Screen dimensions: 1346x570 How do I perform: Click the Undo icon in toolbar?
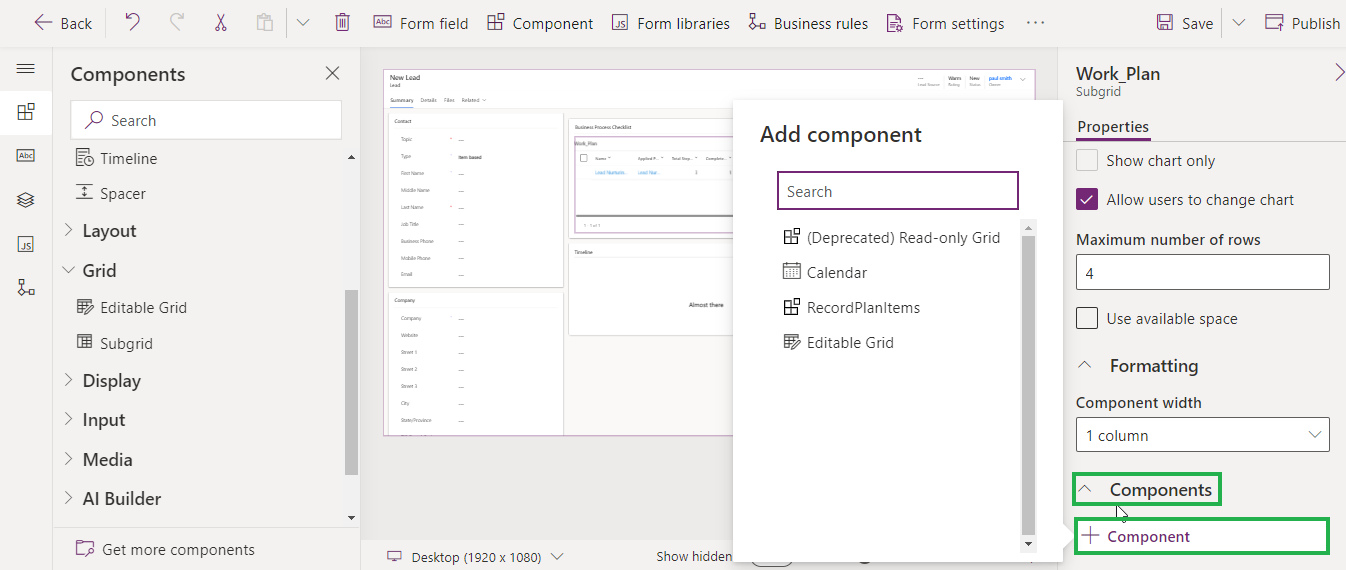pos(133,22)
